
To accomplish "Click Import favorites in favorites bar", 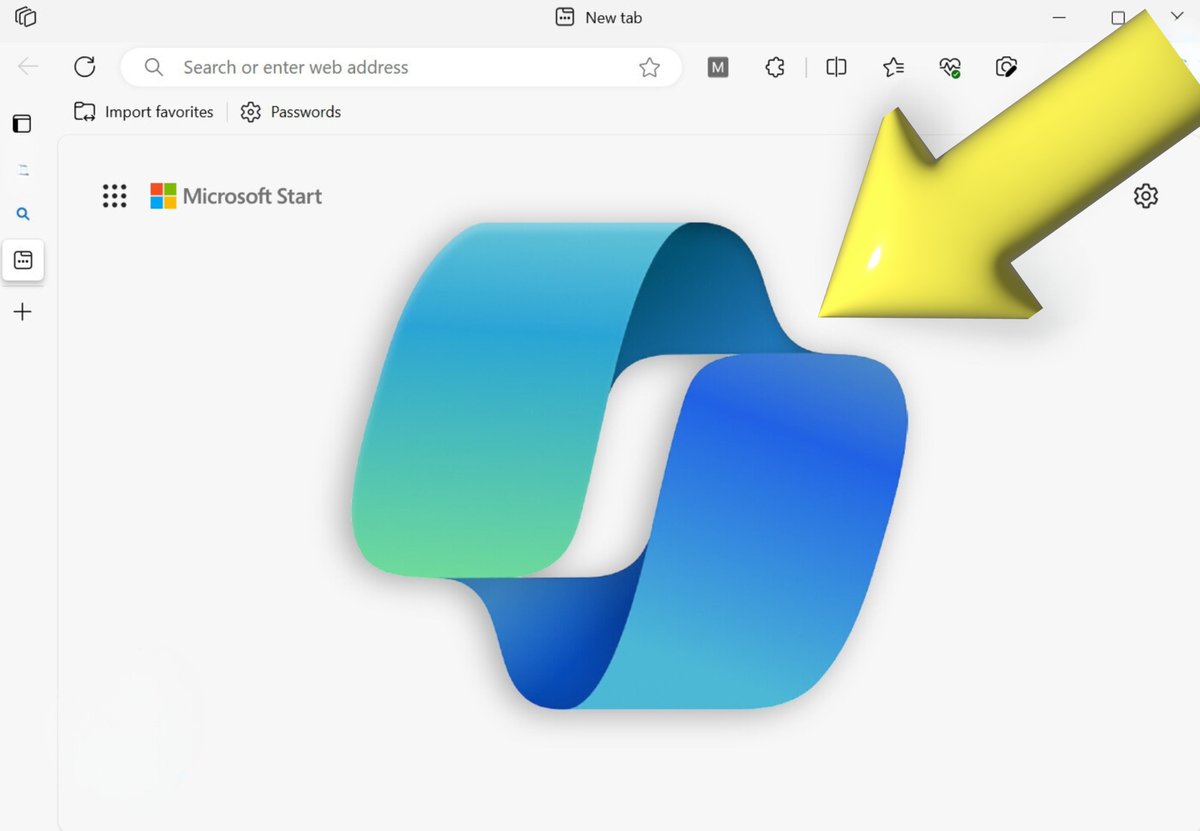I will tap(144, 112).
